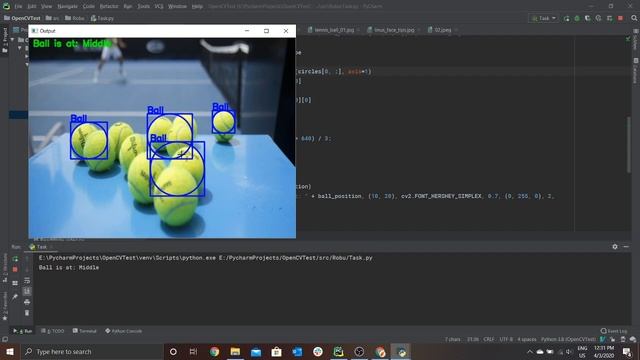
Task: Open the Favorites side tool window tab
Action: [x=5, y=306]
